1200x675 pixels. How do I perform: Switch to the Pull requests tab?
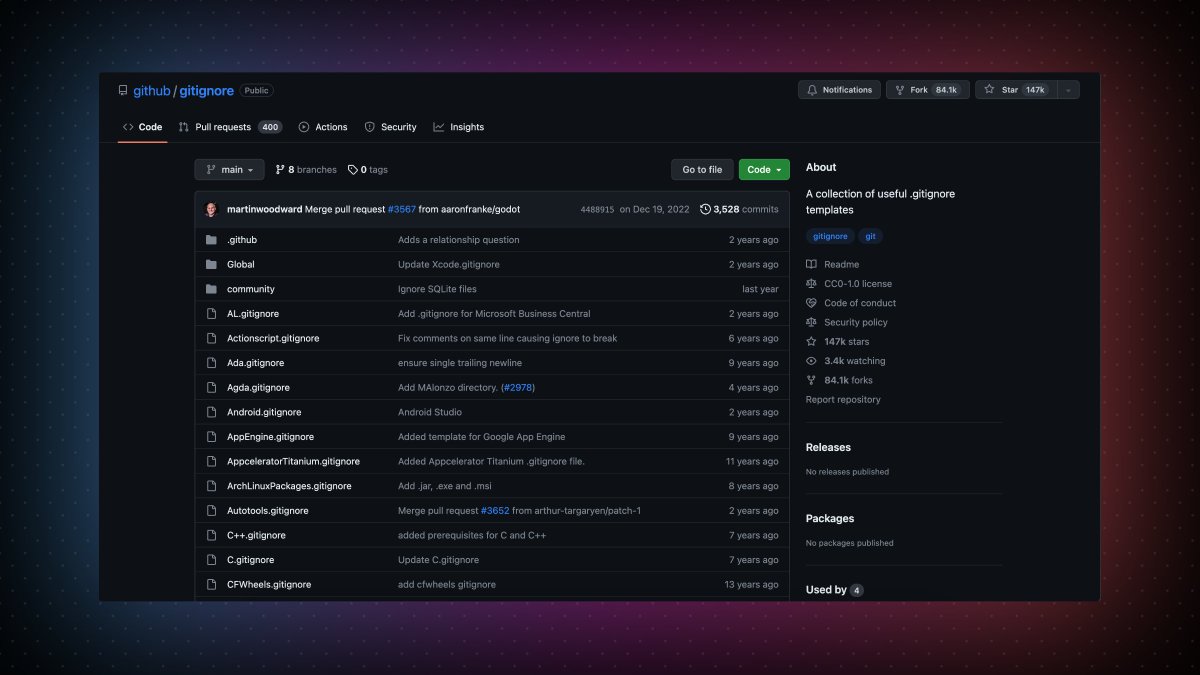coord(222,127)
